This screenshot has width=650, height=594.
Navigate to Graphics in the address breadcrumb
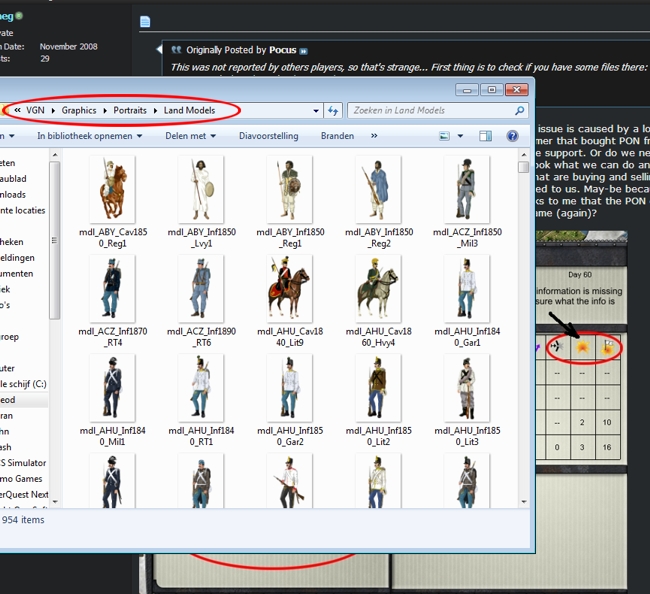[x=79, y=111]
